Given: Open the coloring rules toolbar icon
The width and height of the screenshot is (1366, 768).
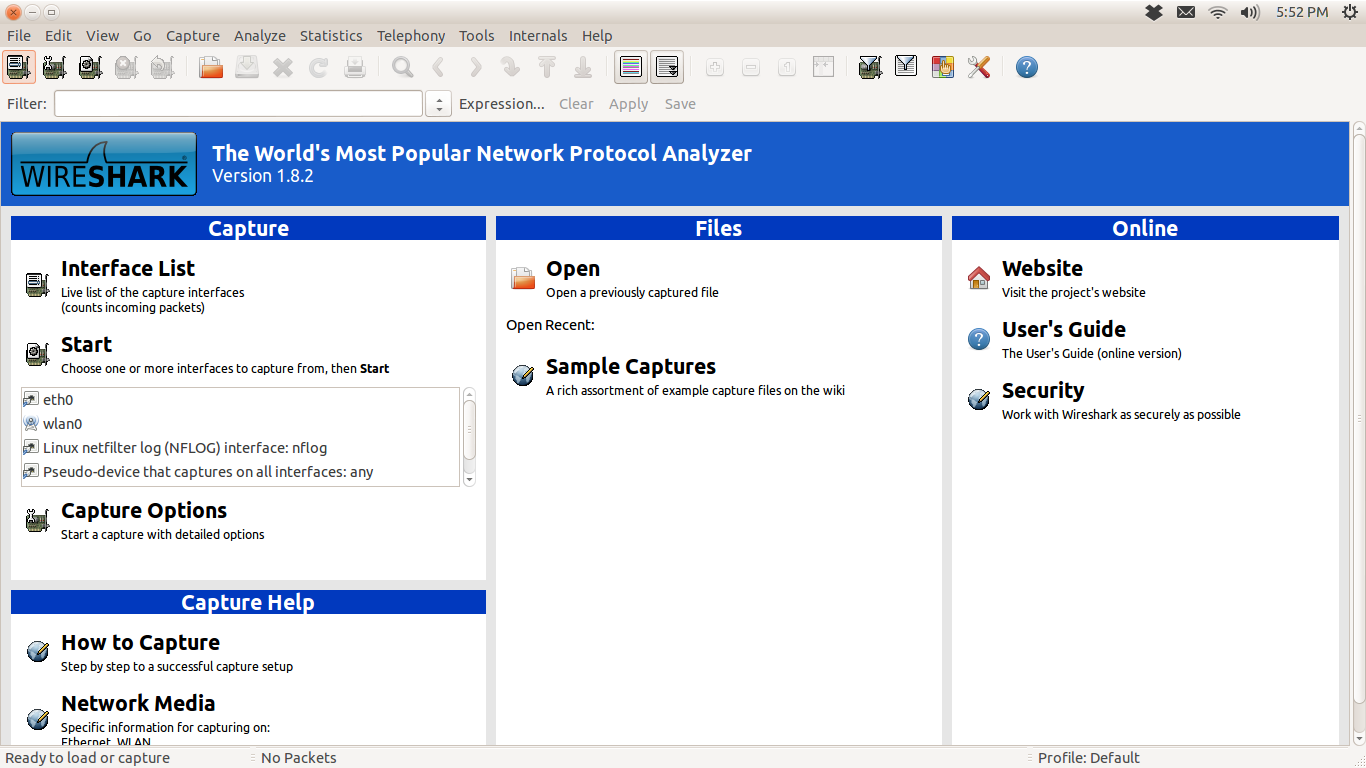Looking at the screenshot, I should coord(942,67).
